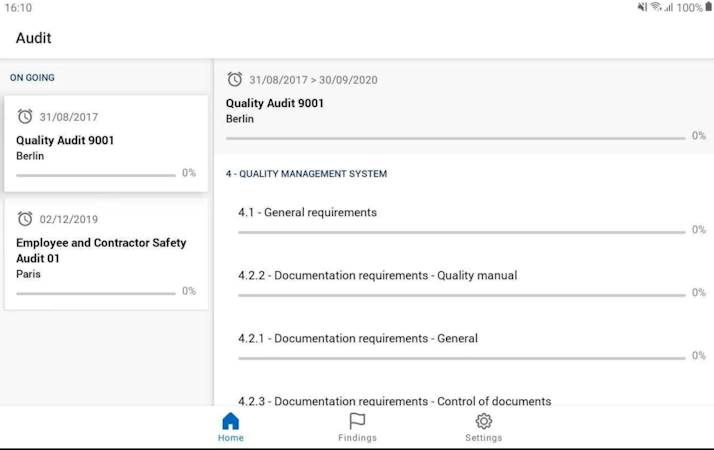Viewport: 714px width, 450px height.
Task: Open 4.2.2 Documentation requirements - Quality manual
Action: pos(377,276)
